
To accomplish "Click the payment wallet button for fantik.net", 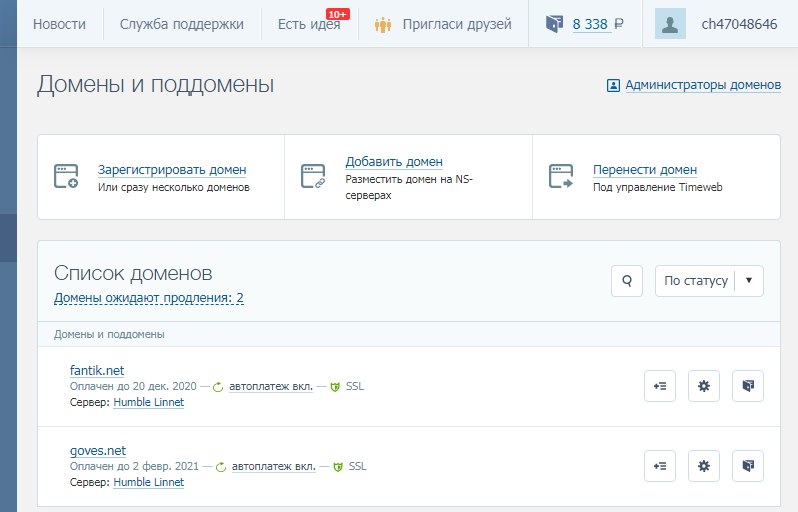I will [748, 386].
